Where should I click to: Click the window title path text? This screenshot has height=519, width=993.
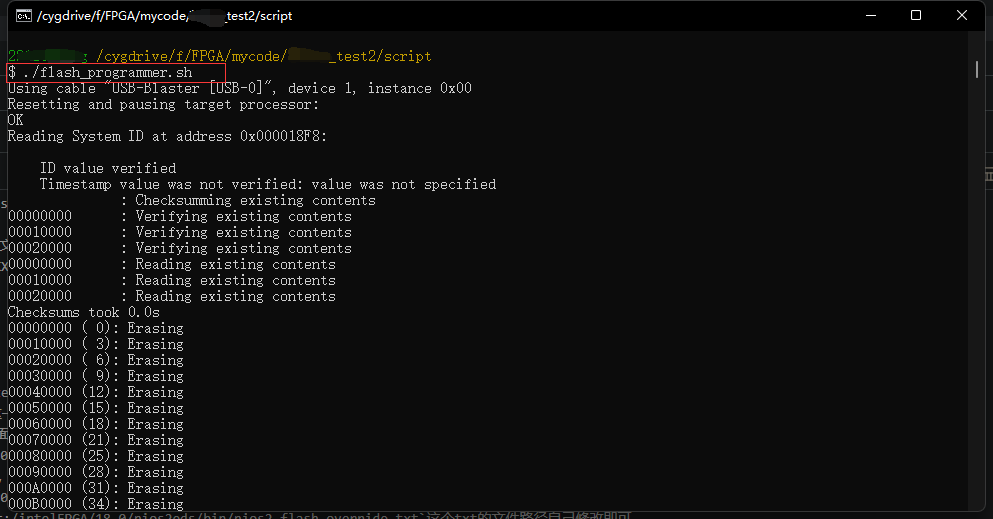click(x=165, y=16)
